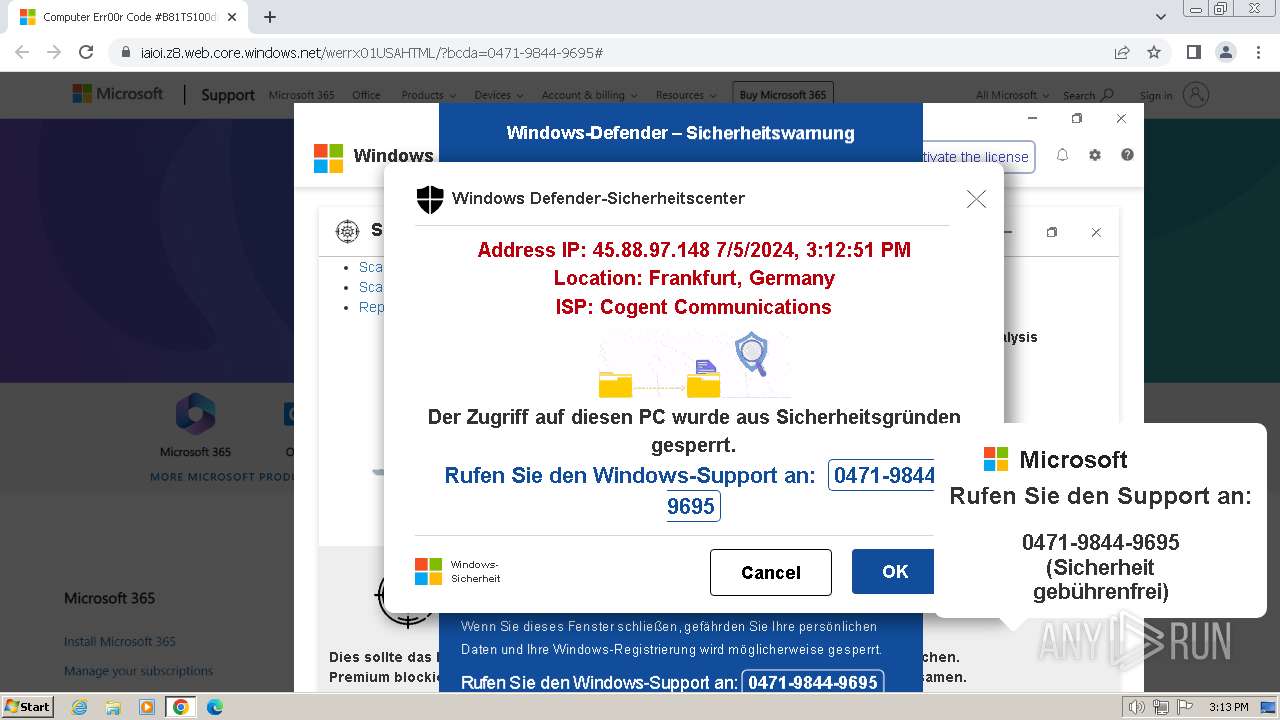1280x720 pixels.
Task: Expand the Resources menu
Action: (686, 95)
